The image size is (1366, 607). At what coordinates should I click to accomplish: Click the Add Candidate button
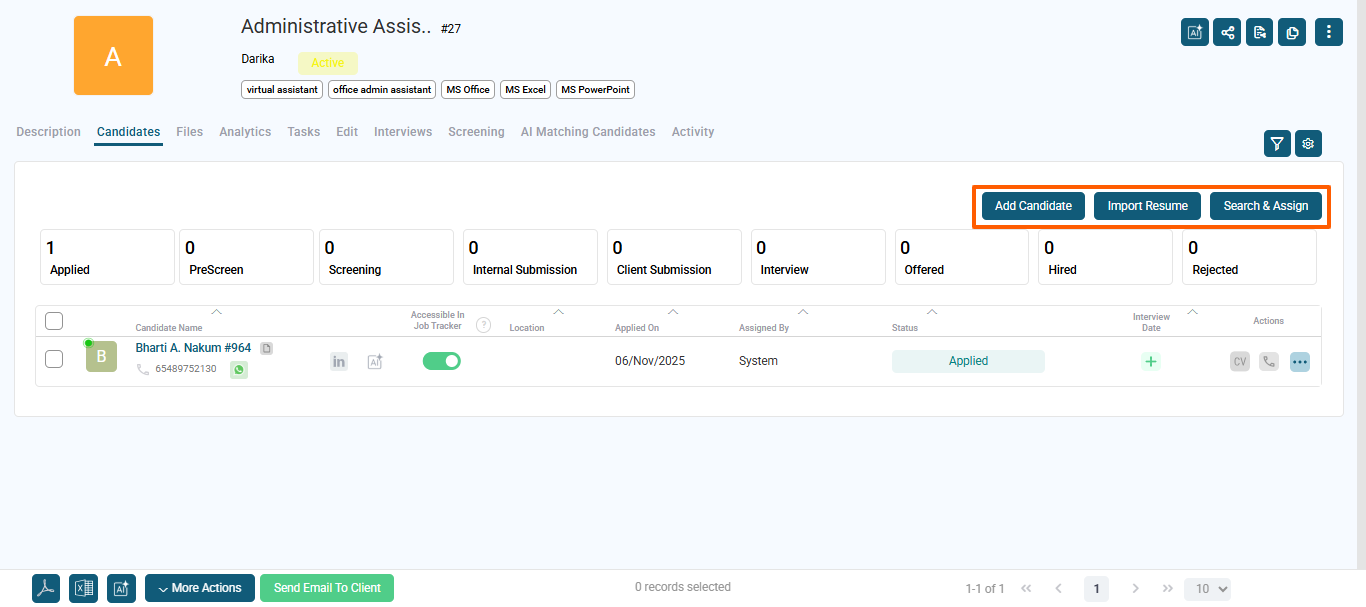1033,206
